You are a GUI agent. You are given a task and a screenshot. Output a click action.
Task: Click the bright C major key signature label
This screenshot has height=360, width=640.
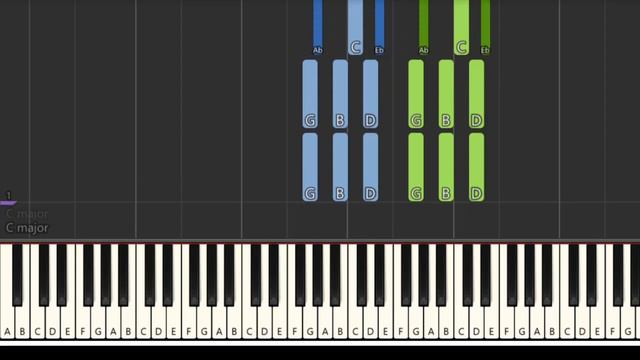click(27, 228)
